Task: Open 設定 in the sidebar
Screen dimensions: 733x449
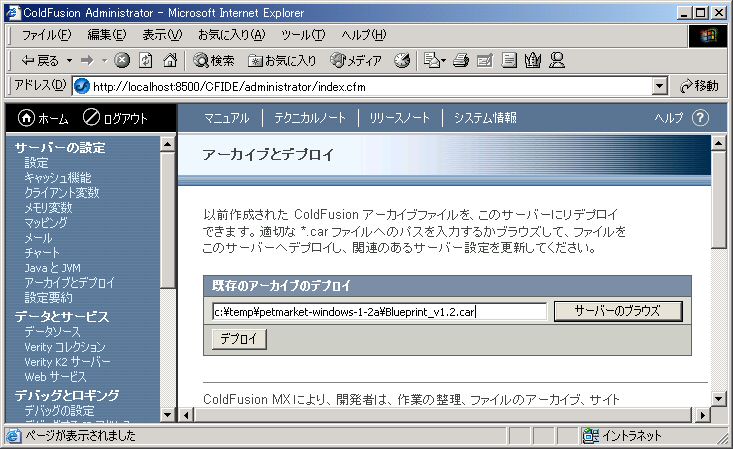Action: 36,163
